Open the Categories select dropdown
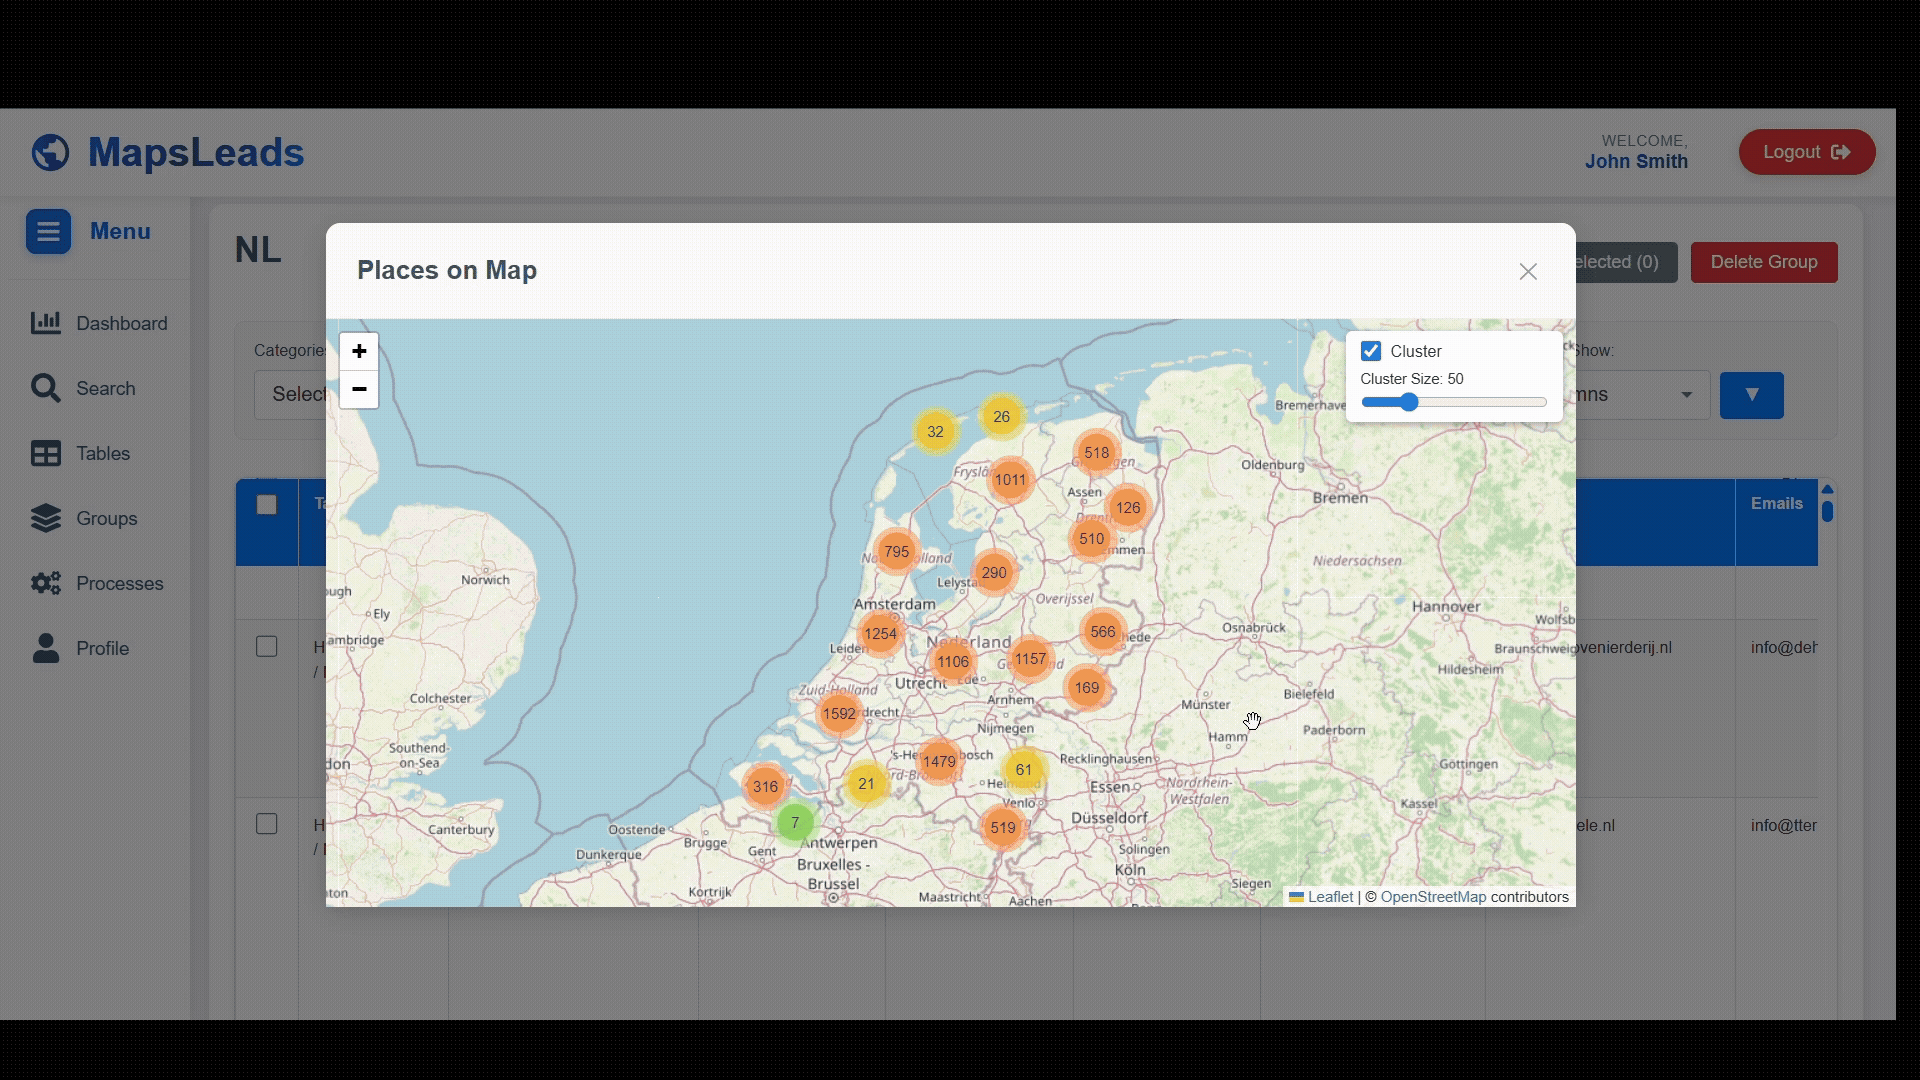 [292, 395]
